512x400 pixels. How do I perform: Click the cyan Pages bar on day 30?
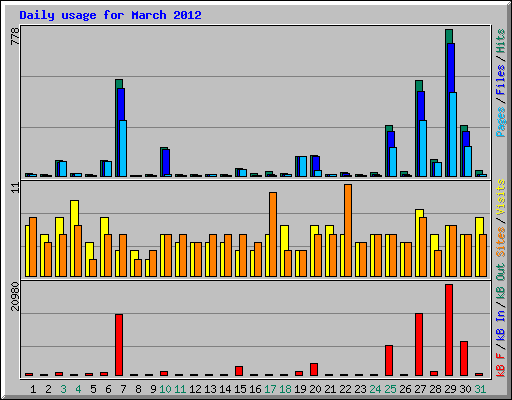tap(468, 161)
